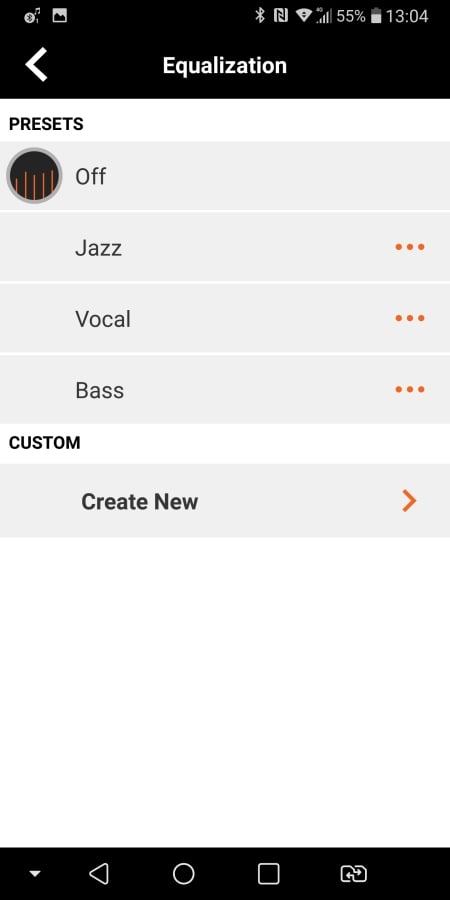The image size is (450, 900).
Task: Tap the picture notification icon in the status bar
Action: tap(60, 16)
